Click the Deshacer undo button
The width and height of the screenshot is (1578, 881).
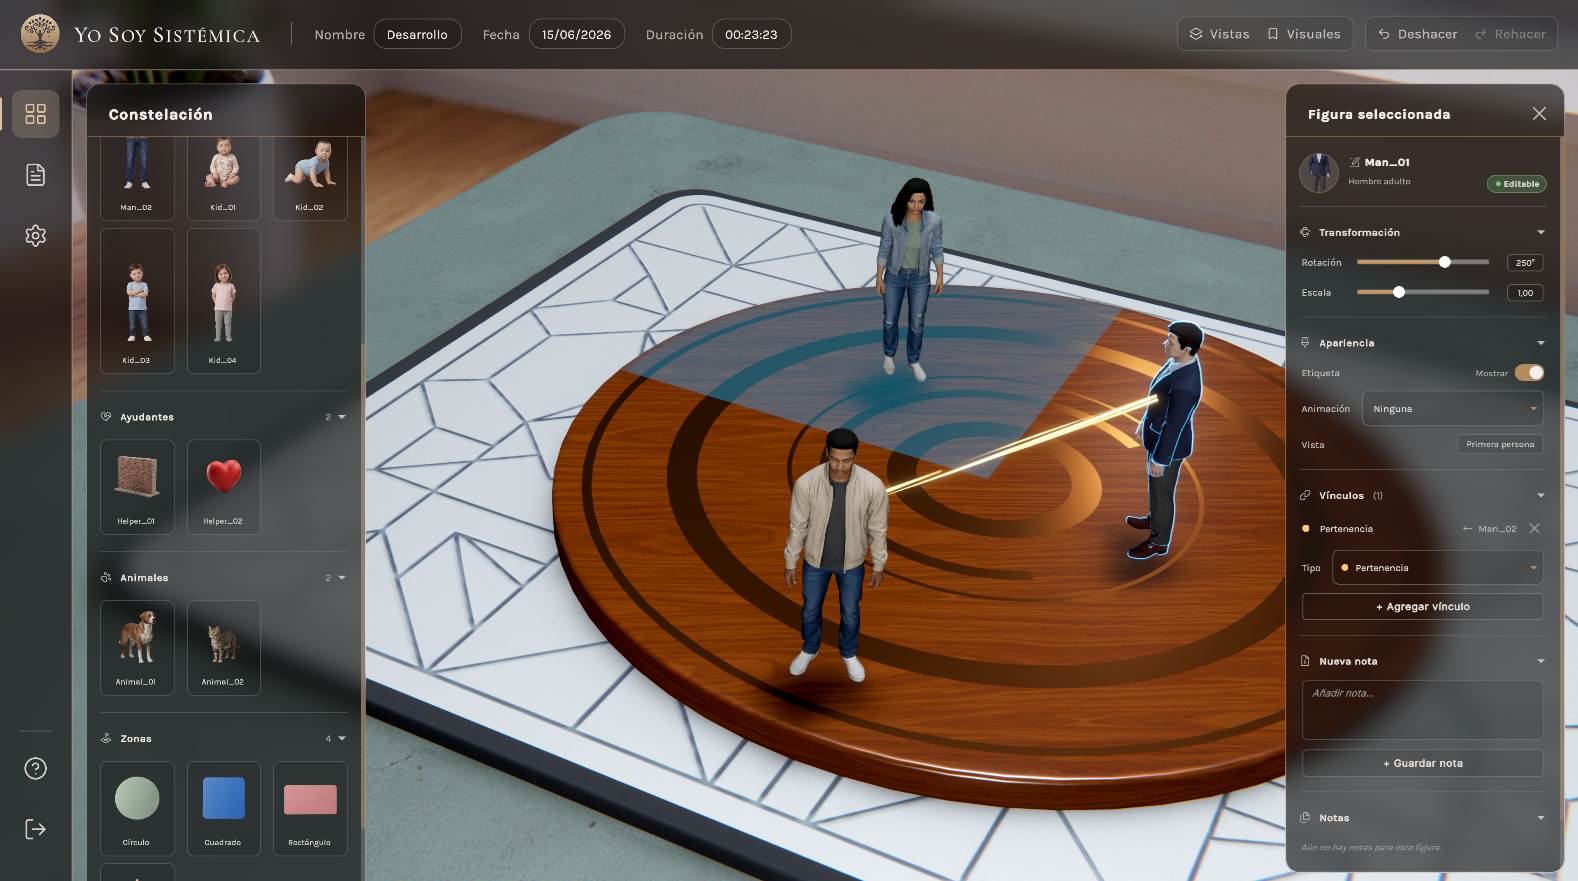tap(1418, 34)
